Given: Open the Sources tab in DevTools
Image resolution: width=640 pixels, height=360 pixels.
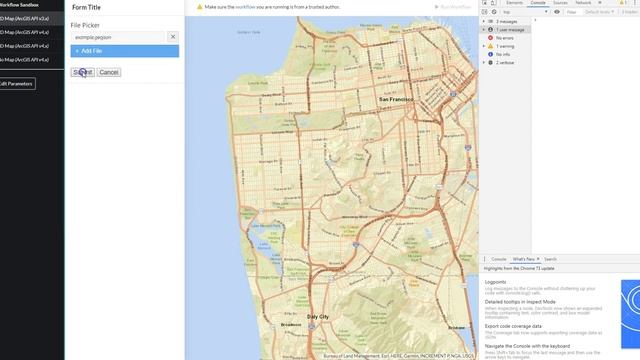Looking at the screenshot, I should point(560,3).
